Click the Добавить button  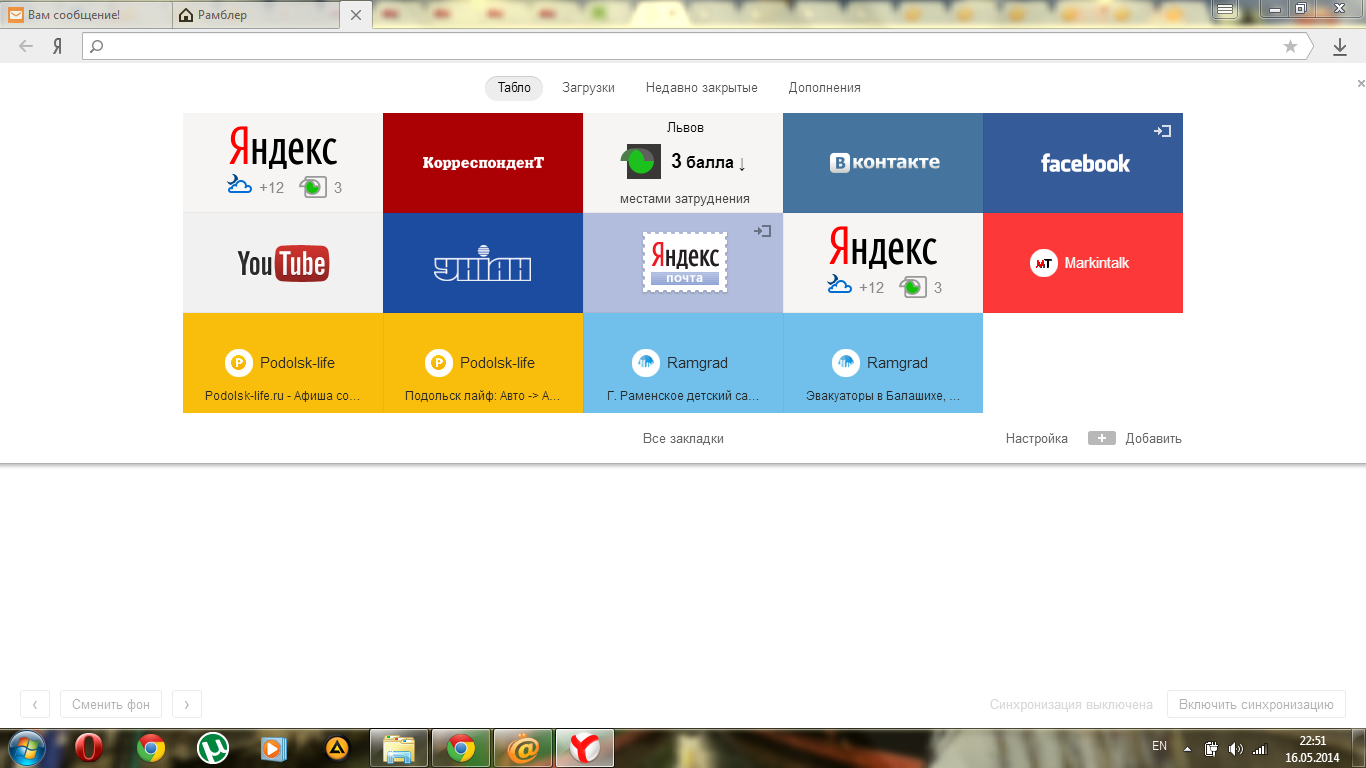tap(1135, 439)
